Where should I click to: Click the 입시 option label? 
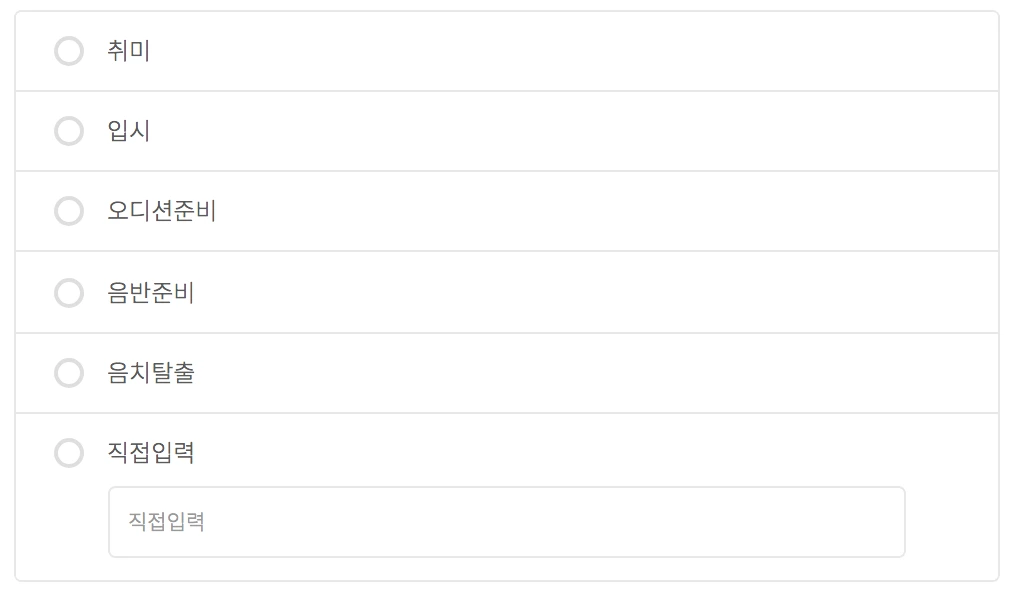click(x=126, y=131)
